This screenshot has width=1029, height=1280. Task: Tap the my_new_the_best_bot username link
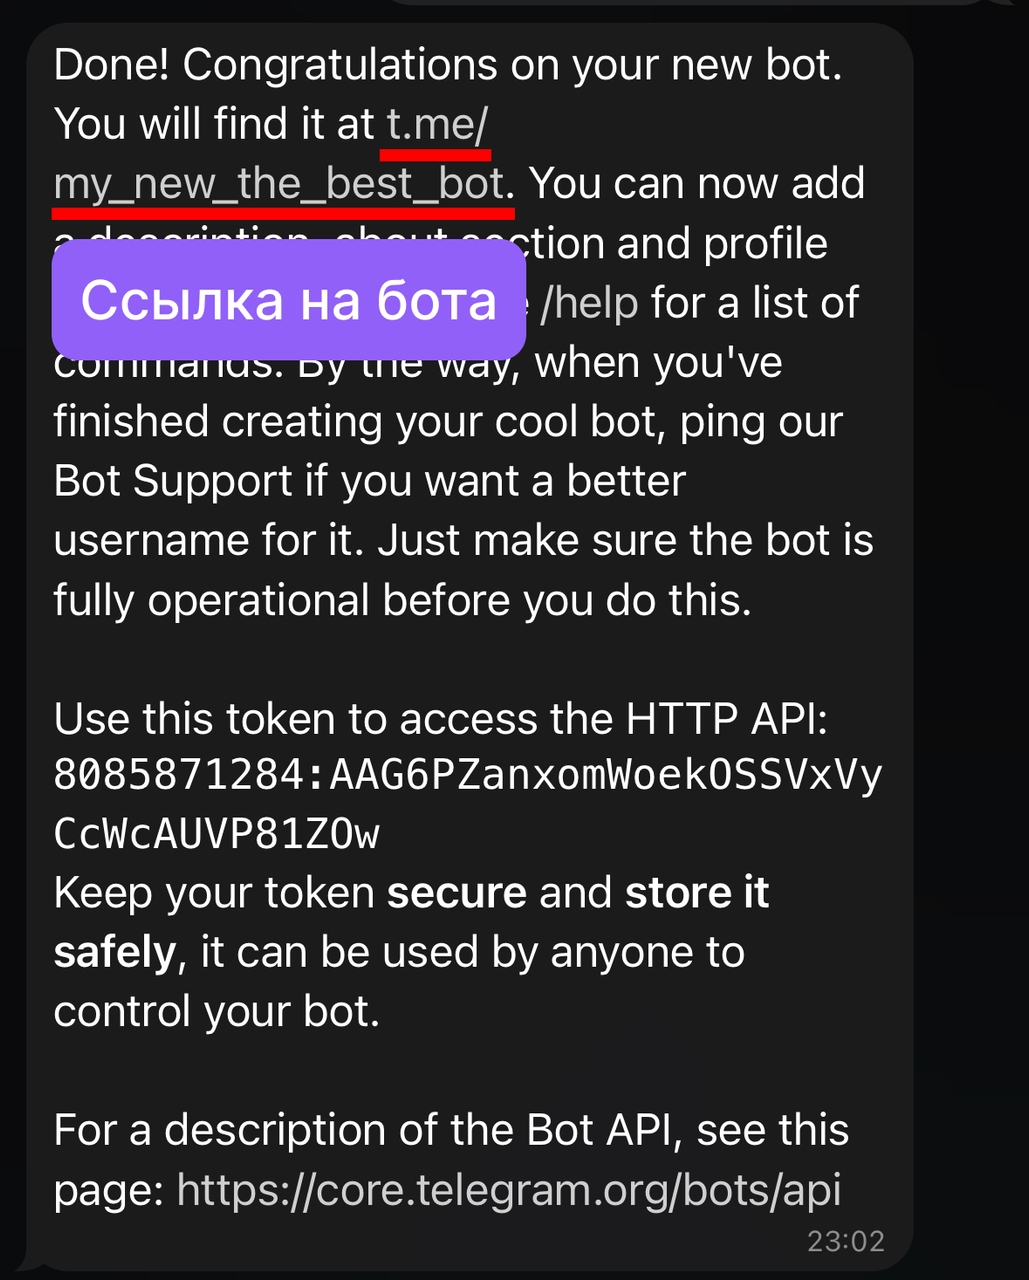pos(279,184)
